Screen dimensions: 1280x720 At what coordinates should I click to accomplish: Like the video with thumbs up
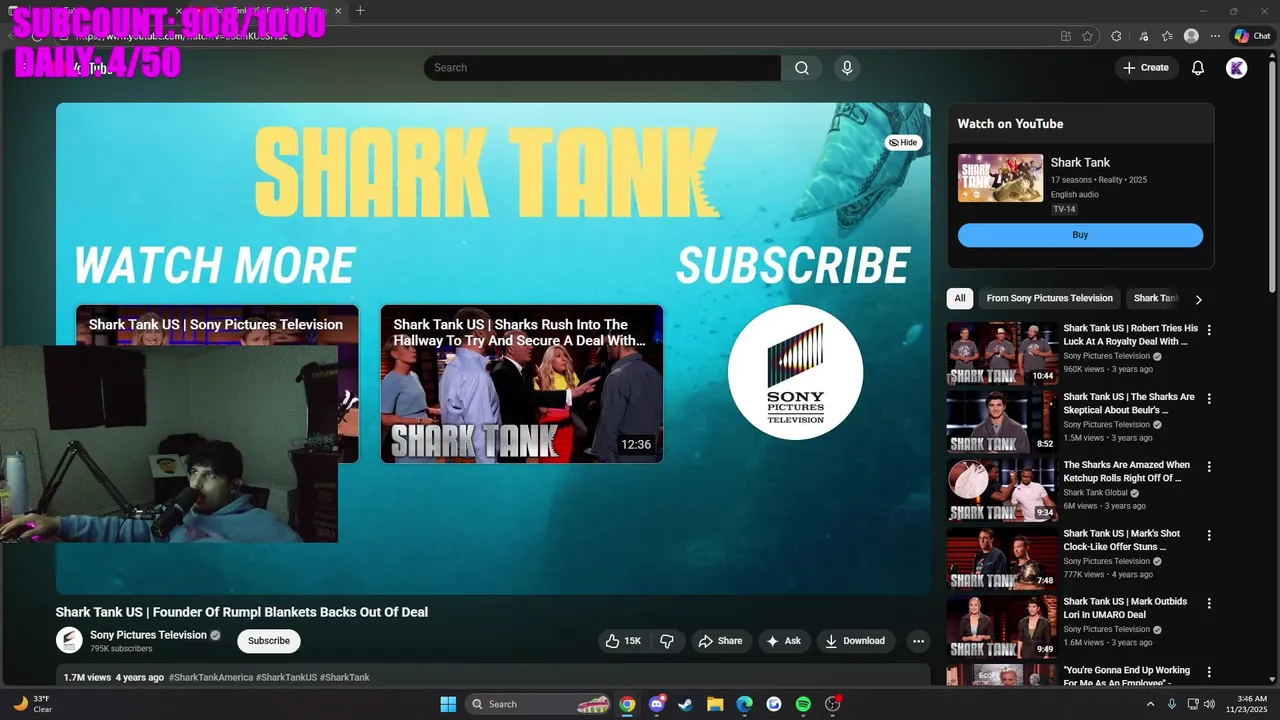coord(624,641)
